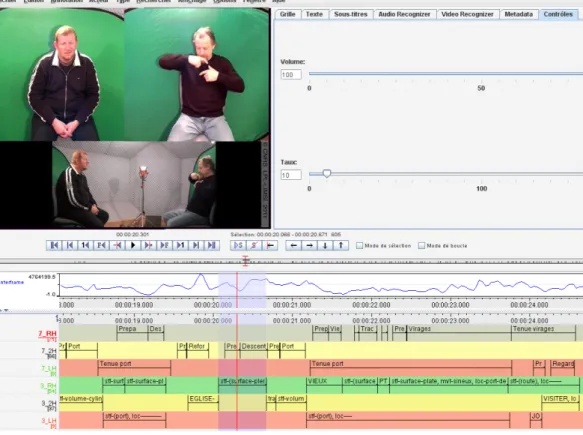This screenshot has height=435, width=583.
Task: Open the Grille tab
Action: click(287, 14)
